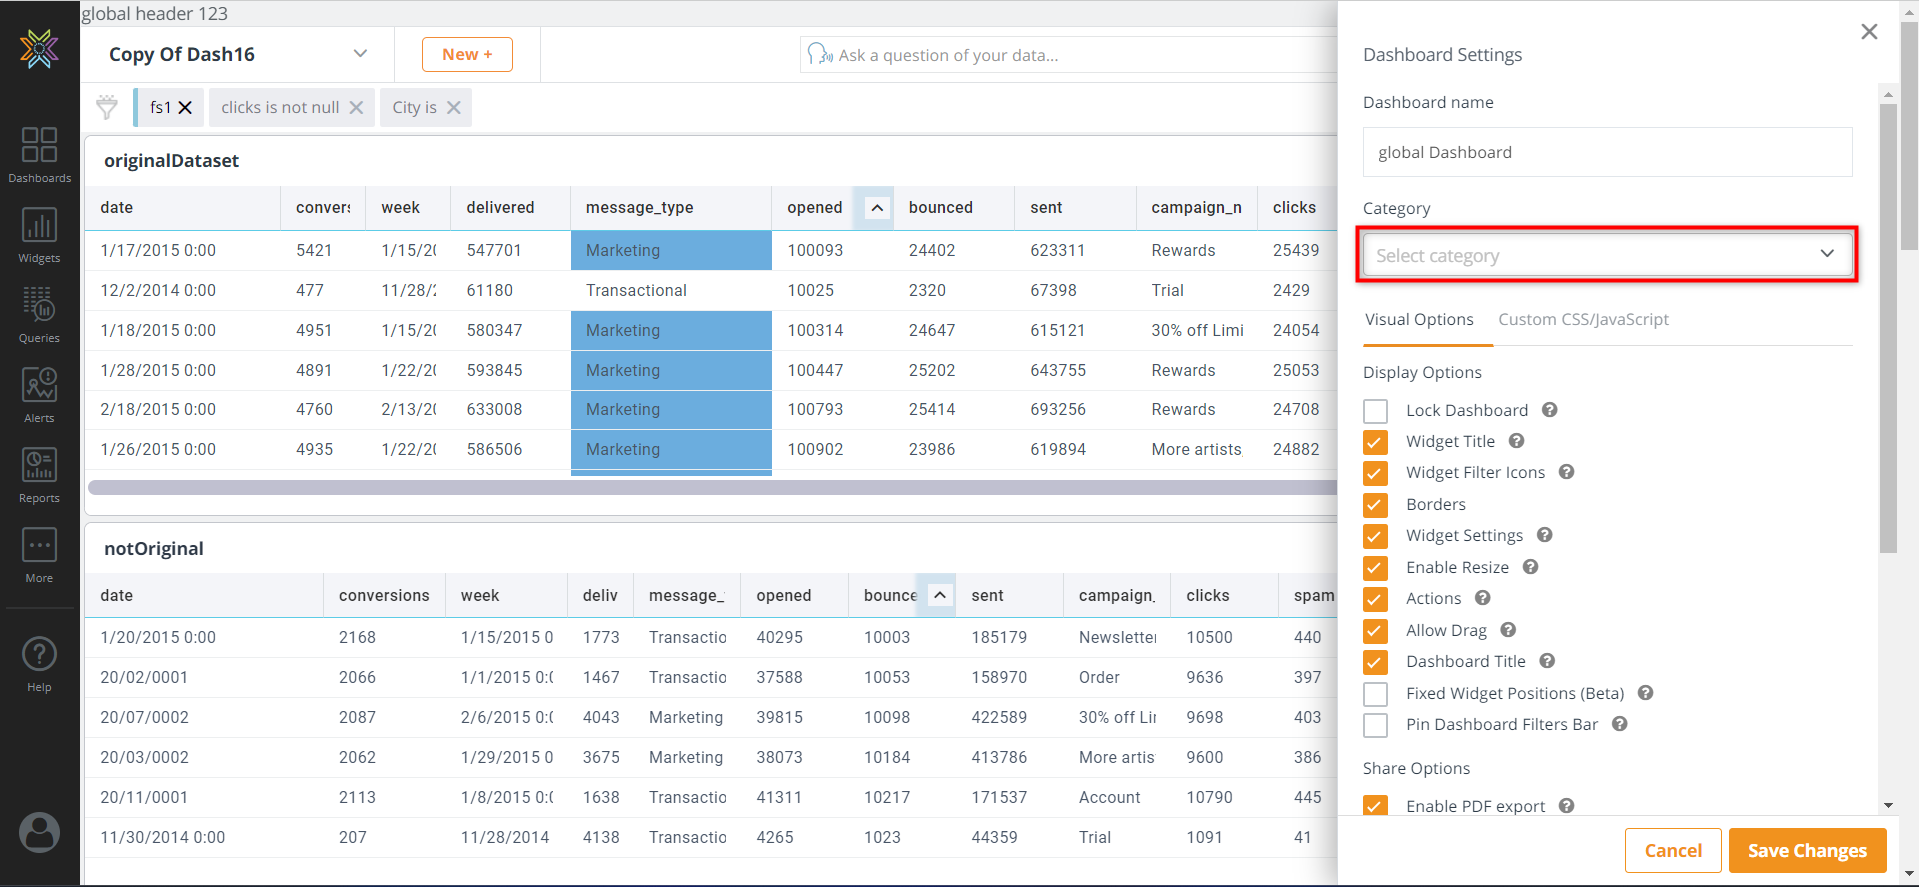Open the Alerts sidebar icon

pos(39,394)
